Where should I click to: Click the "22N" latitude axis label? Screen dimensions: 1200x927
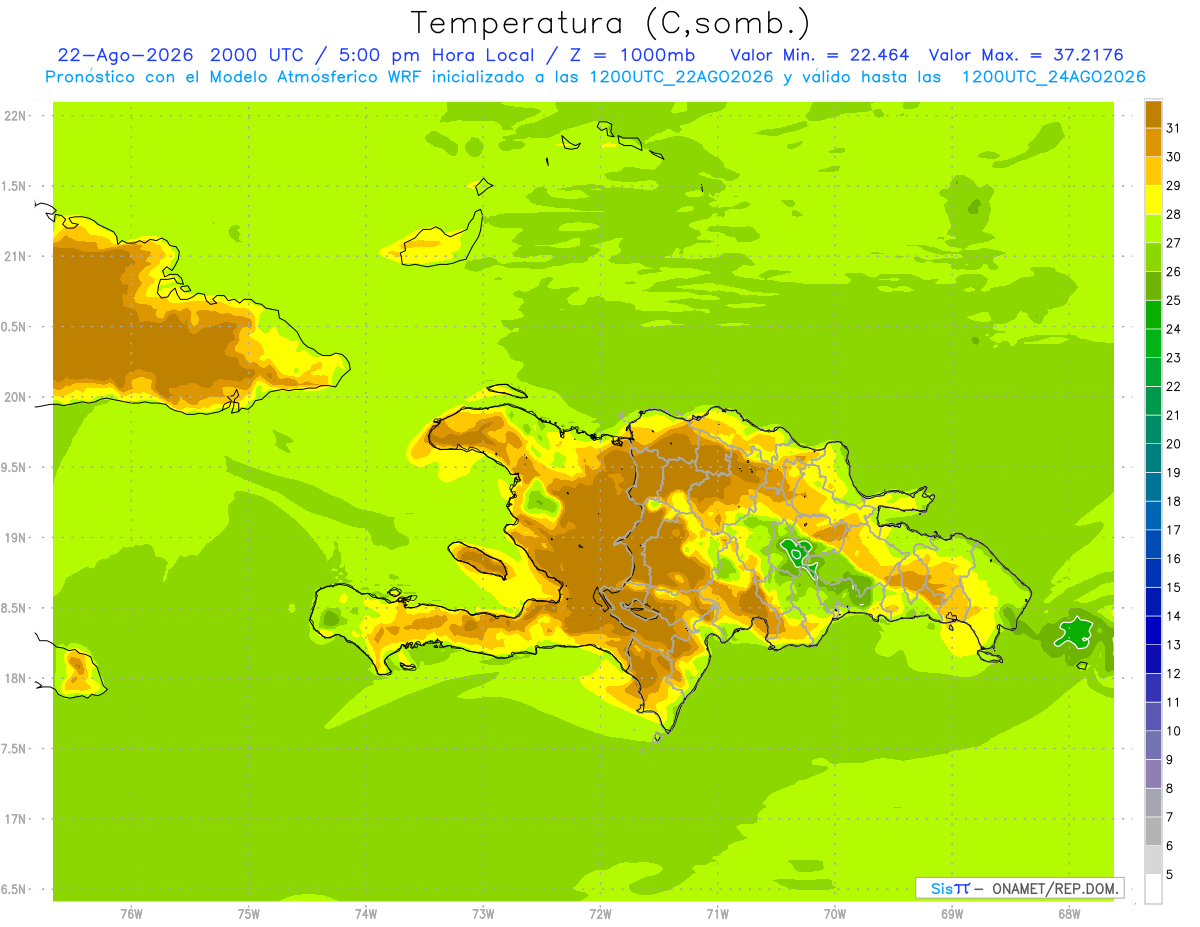click(17, 116)
